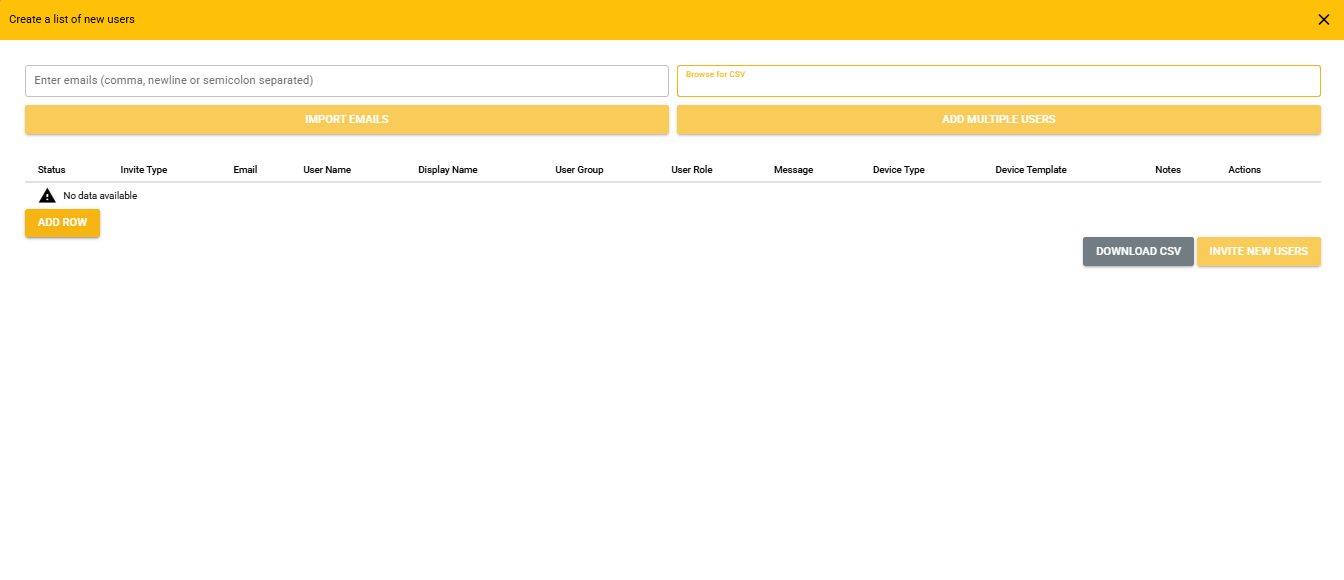
Task: Click the Notes column header
Action: (x=1167, y=170)
